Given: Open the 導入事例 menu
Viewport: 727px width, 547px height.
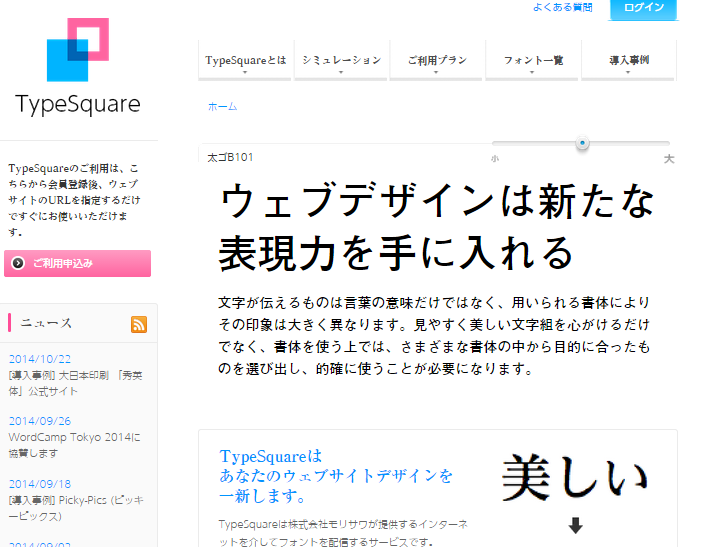Looking at the screenshot, I should (x=629, y=60).
